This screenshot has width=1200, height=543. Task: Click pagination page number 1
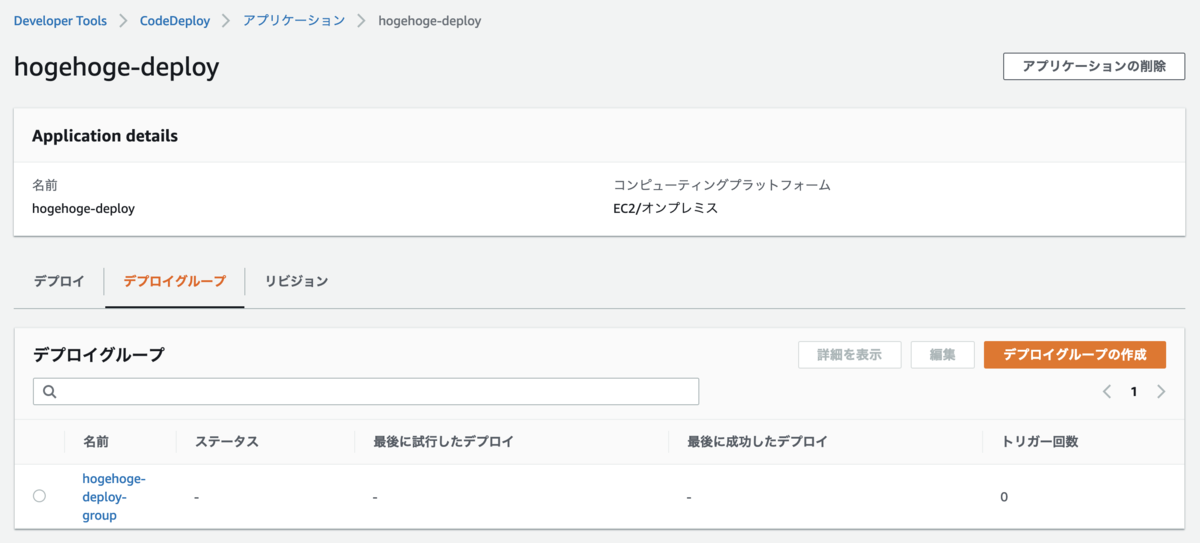(x=1134, y=392)
